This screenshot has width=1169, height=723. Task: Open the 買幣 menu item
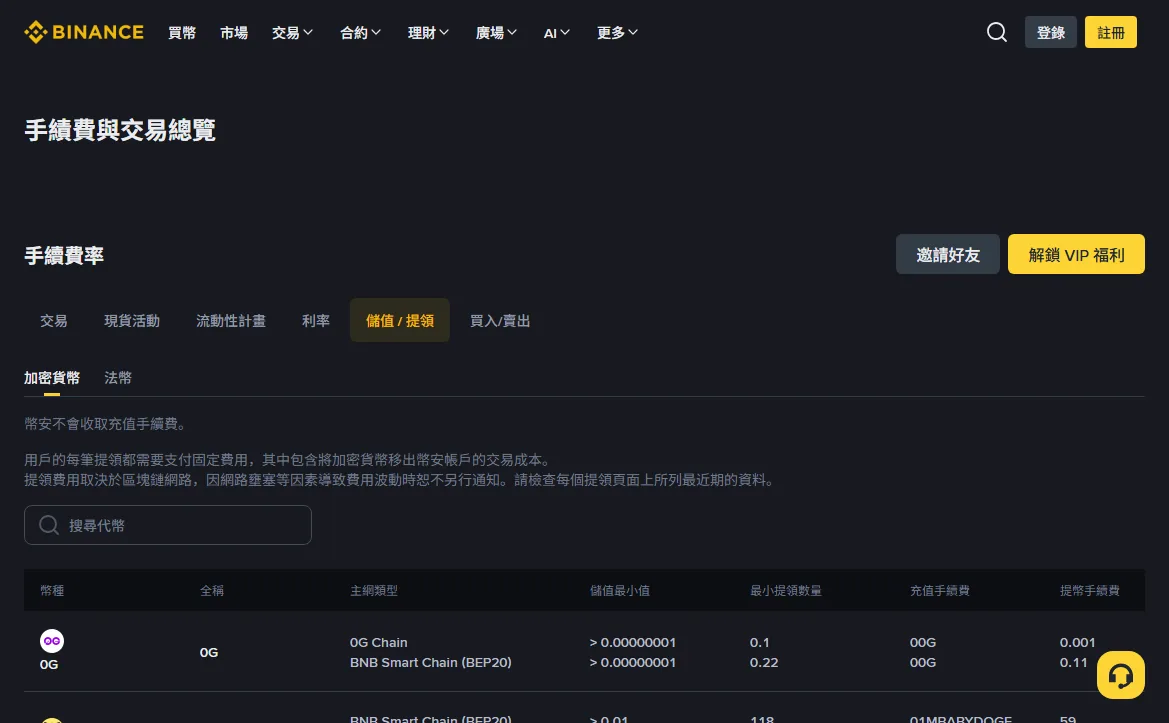182,33
